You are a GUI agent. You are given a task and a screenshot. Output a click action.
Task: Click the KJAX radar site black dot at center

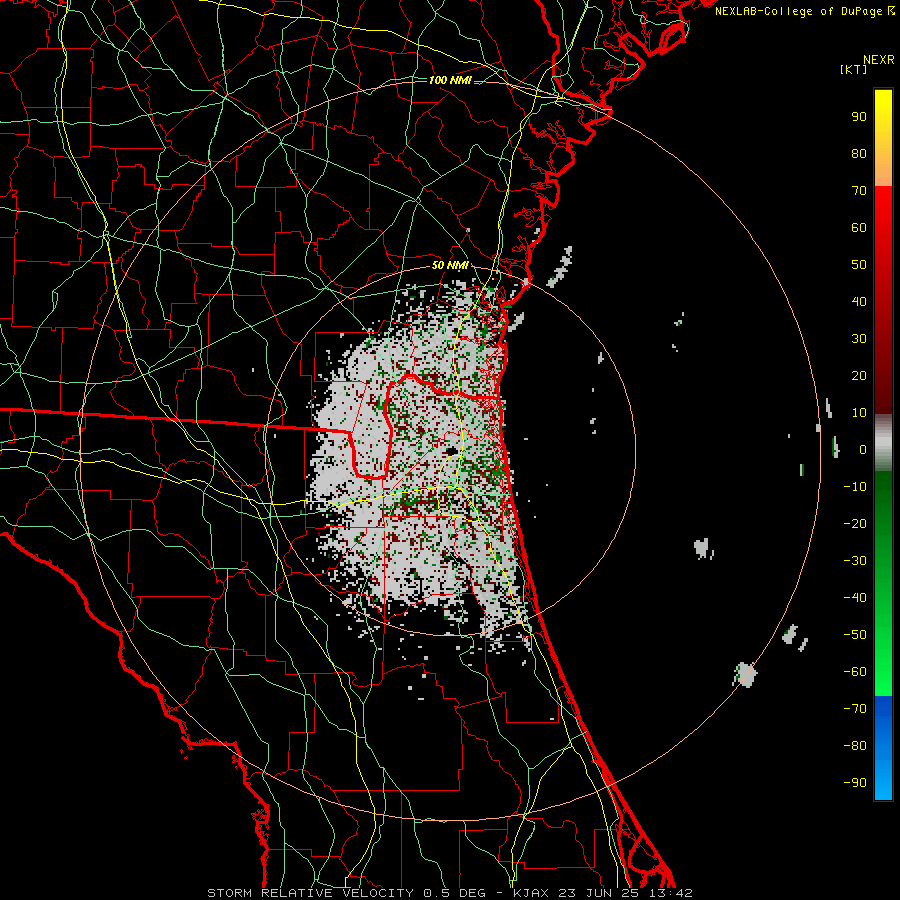(x=452, y=451)
